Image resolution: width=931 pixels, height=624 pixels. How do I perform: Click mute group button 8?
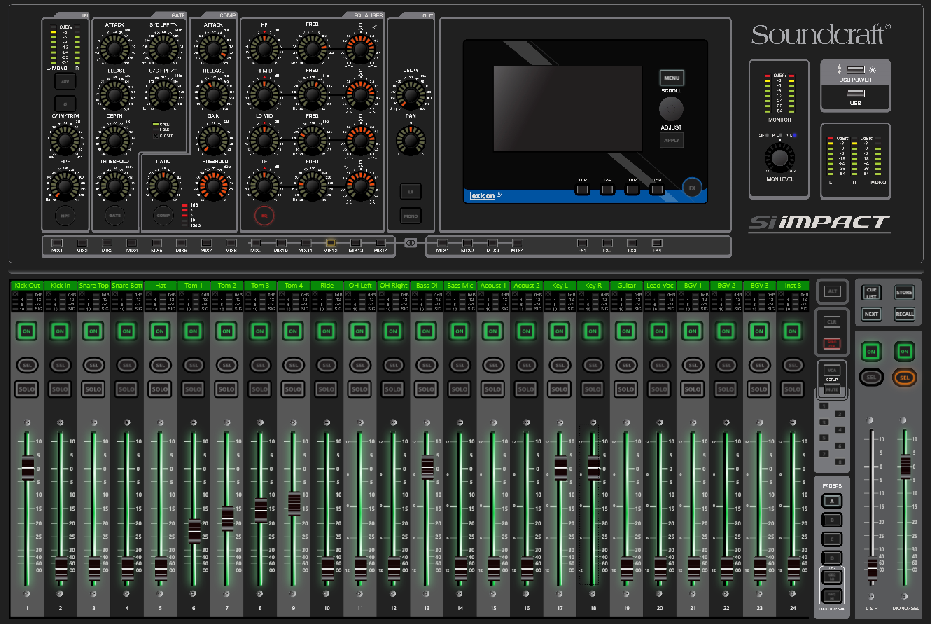(x=840, y=461)
